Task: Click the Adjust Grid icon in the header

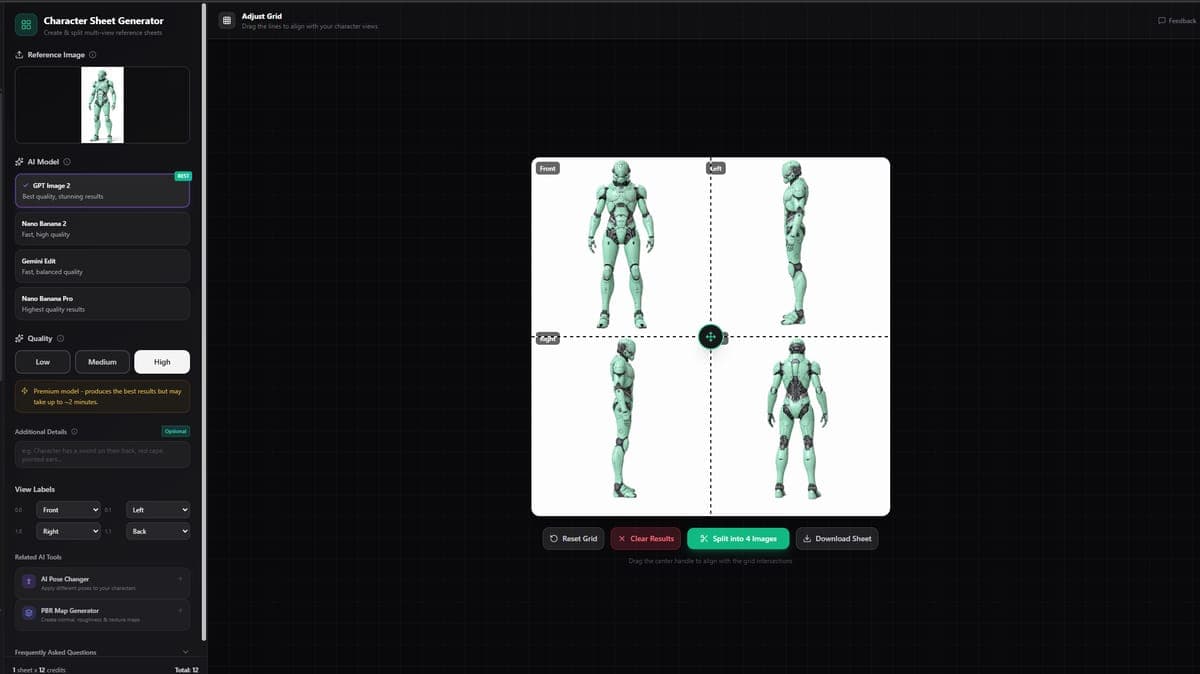Action: [227, 20]
